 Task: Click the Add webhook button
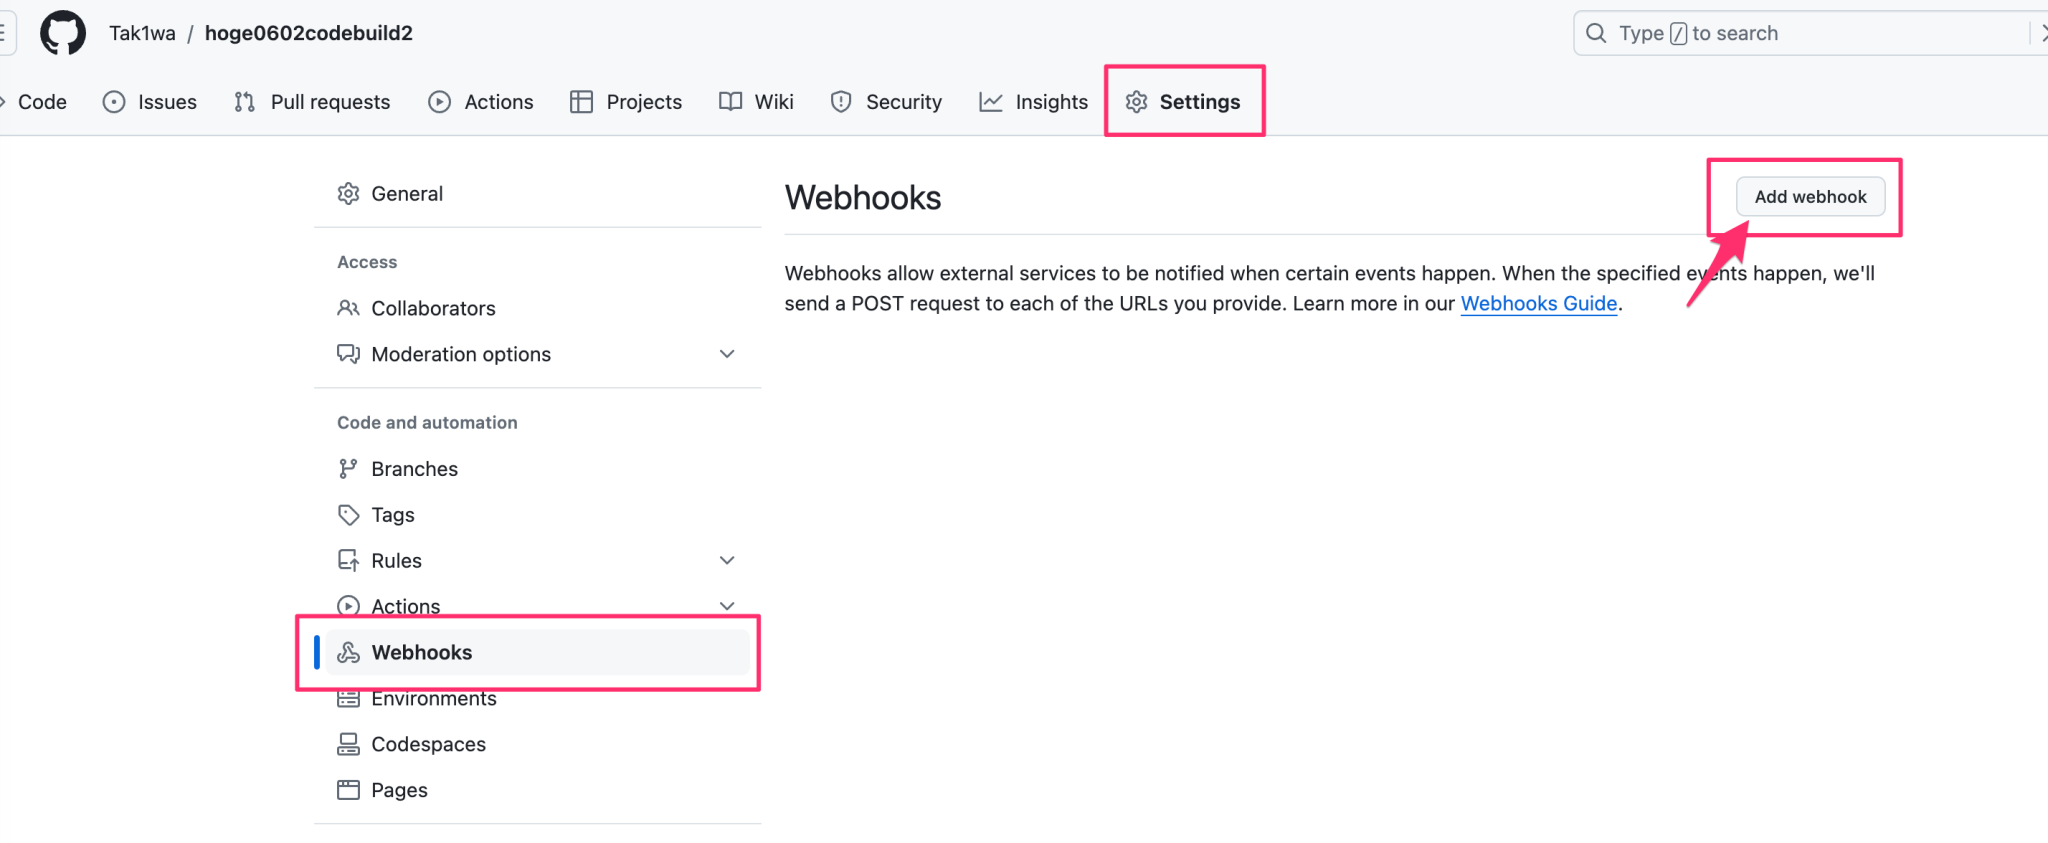1810,196
